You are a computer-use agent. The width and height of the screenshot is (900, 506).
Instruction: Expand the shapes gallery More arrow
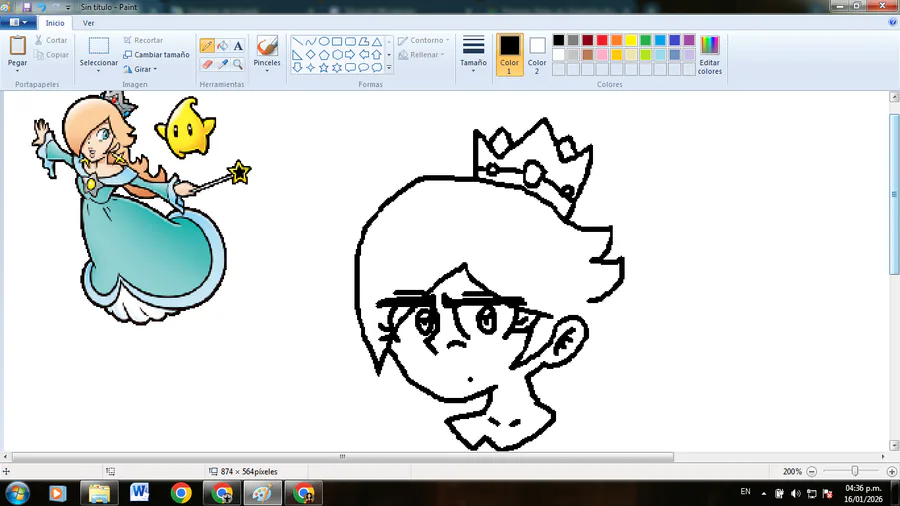389,68
